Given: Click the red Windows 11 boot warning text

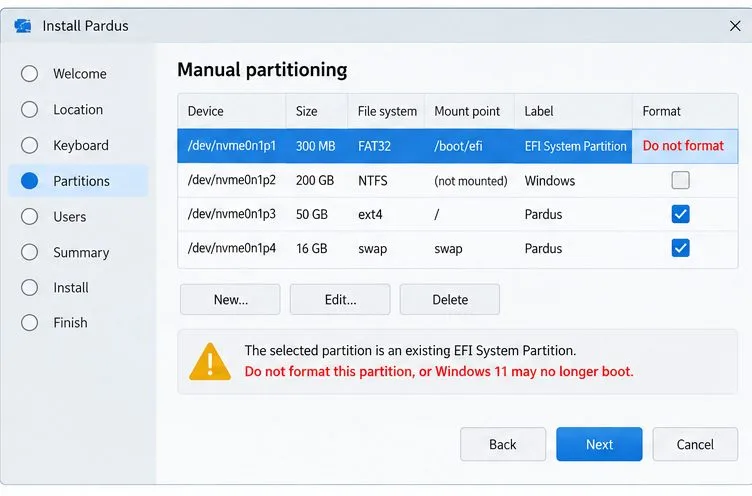Looking at the screenshot, I should pyautogui.click(x=439, y=372).
